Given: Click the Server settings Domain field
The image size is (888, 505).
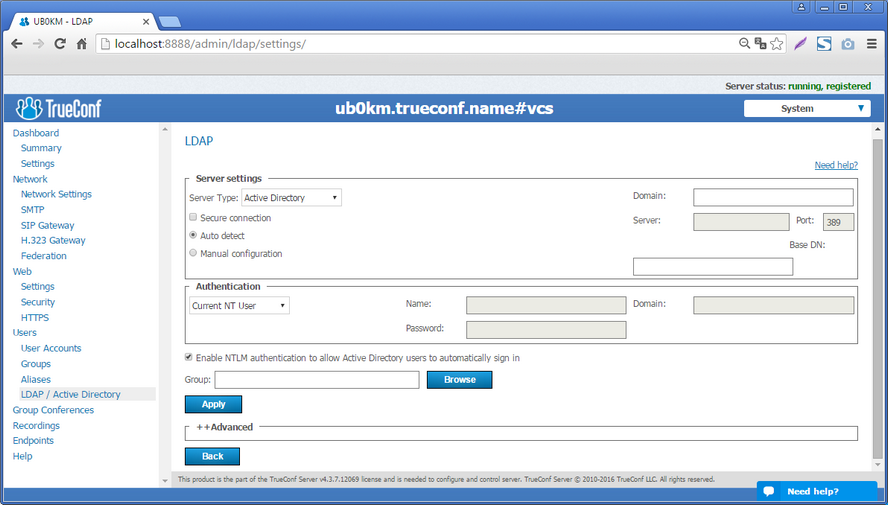Looking at the screenshot, I should tap(773, 197).
